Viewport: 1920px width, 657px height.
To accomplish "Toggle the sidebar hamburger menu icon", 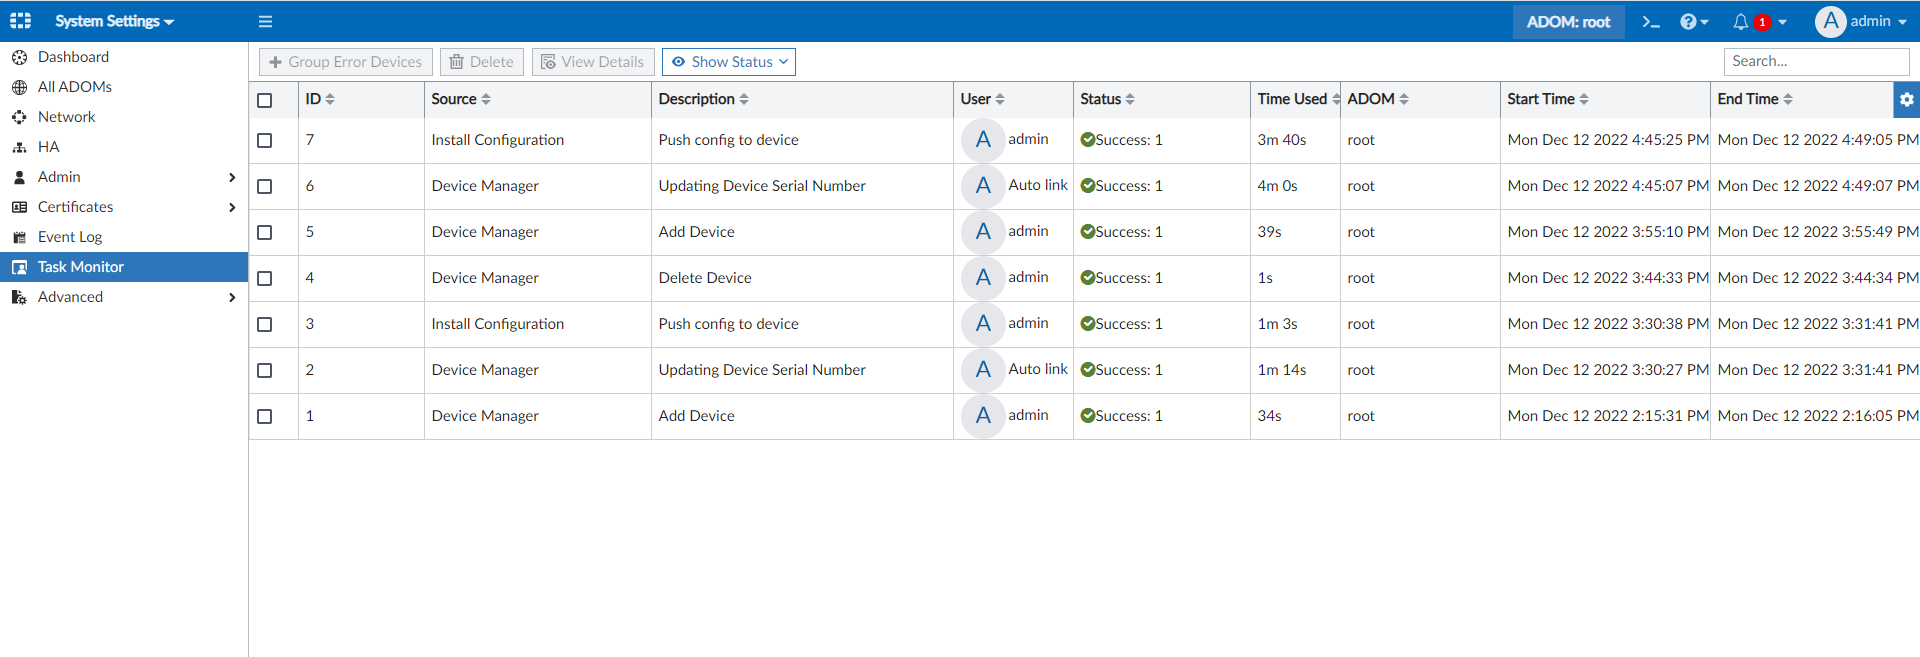I will [x=265, y=21].
